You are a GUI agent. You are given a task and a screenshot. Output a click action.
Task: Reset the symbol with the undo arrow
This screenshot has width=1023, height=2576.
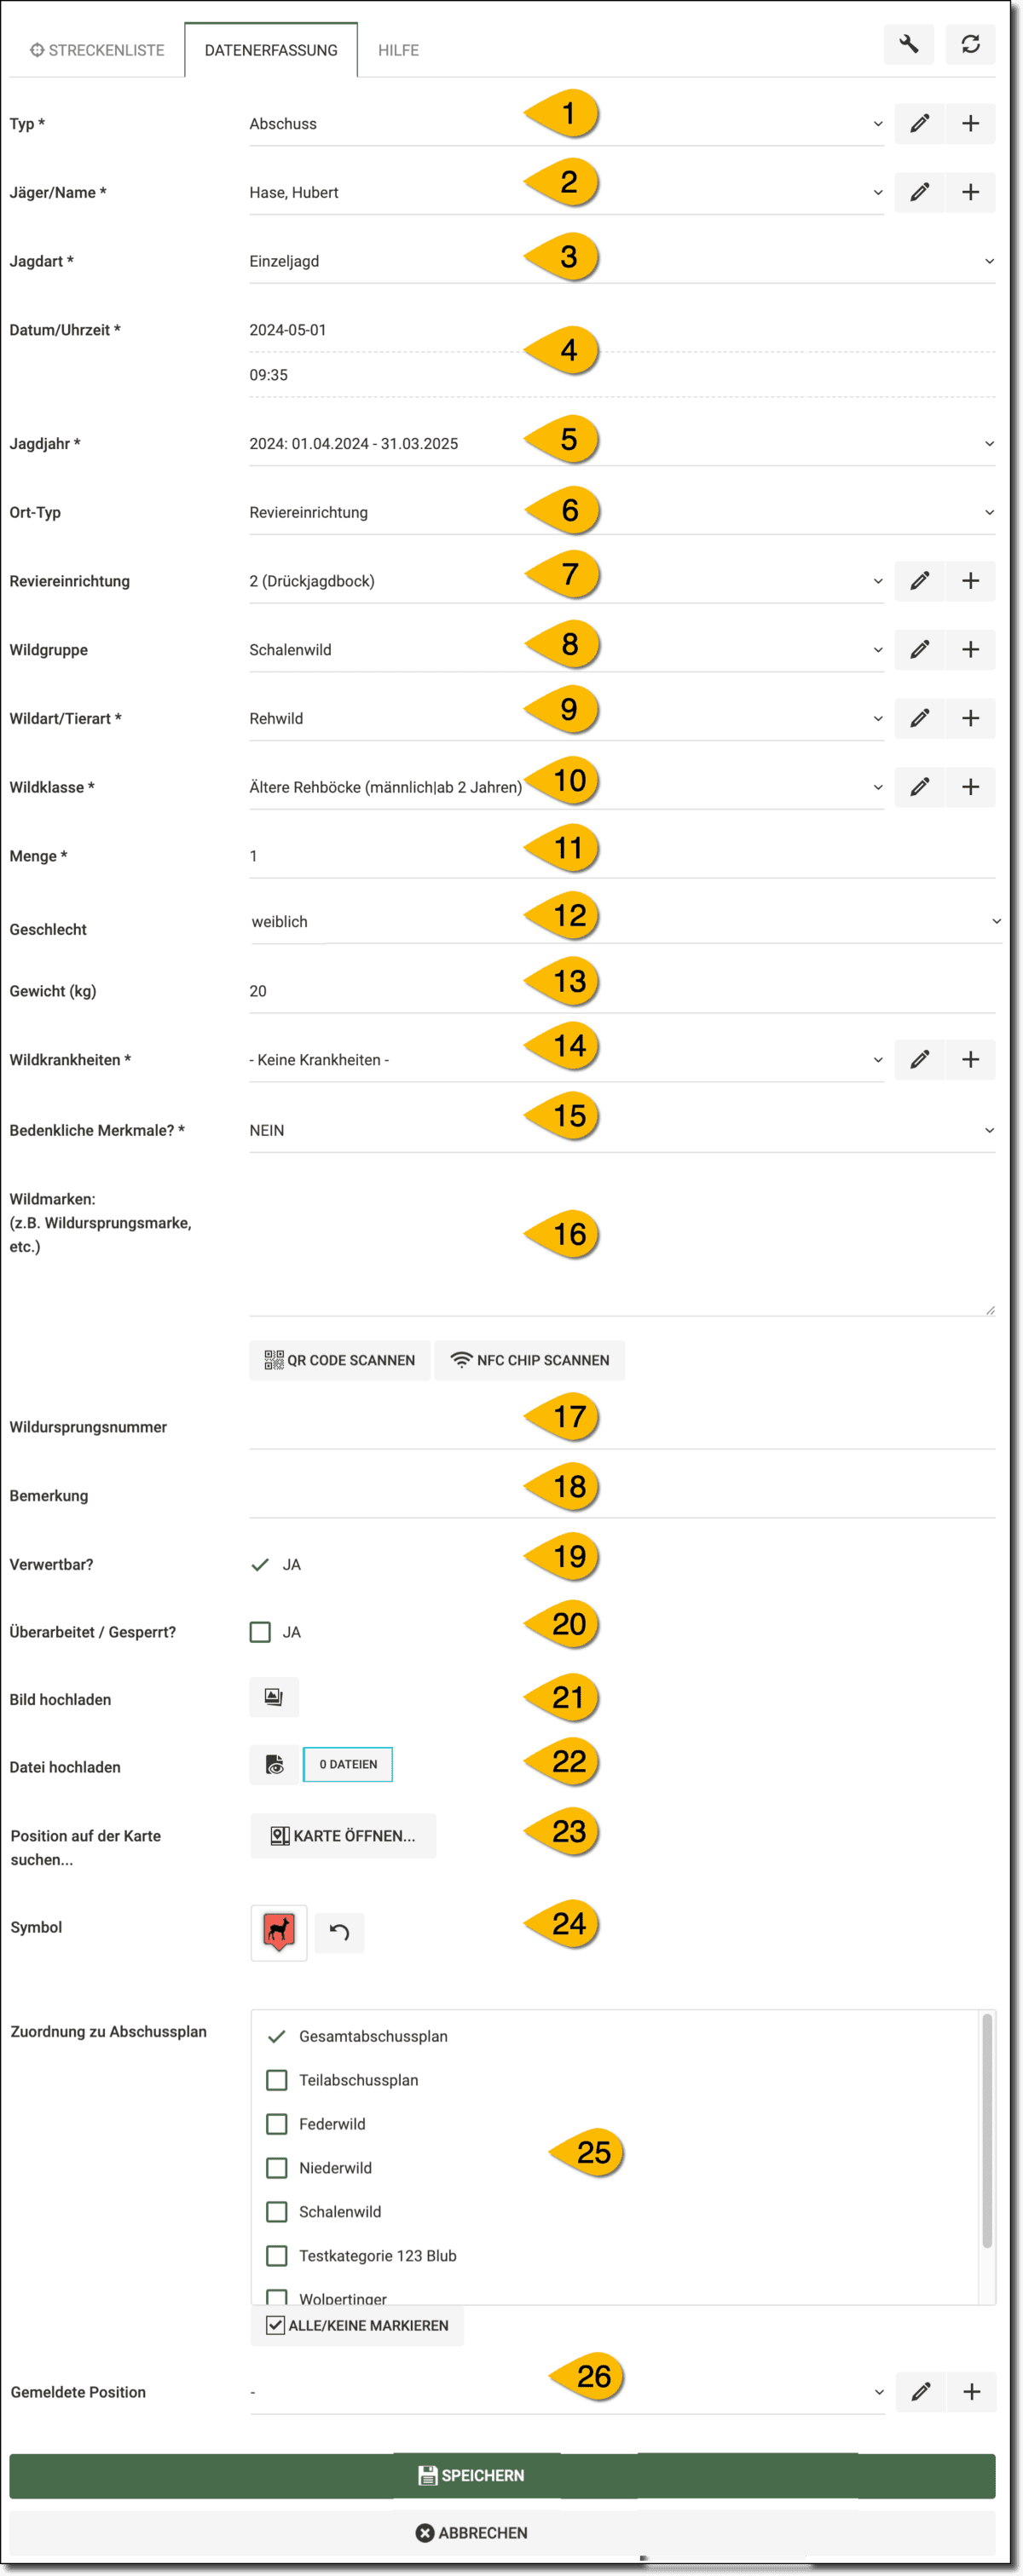click(x=339, y=1932)
